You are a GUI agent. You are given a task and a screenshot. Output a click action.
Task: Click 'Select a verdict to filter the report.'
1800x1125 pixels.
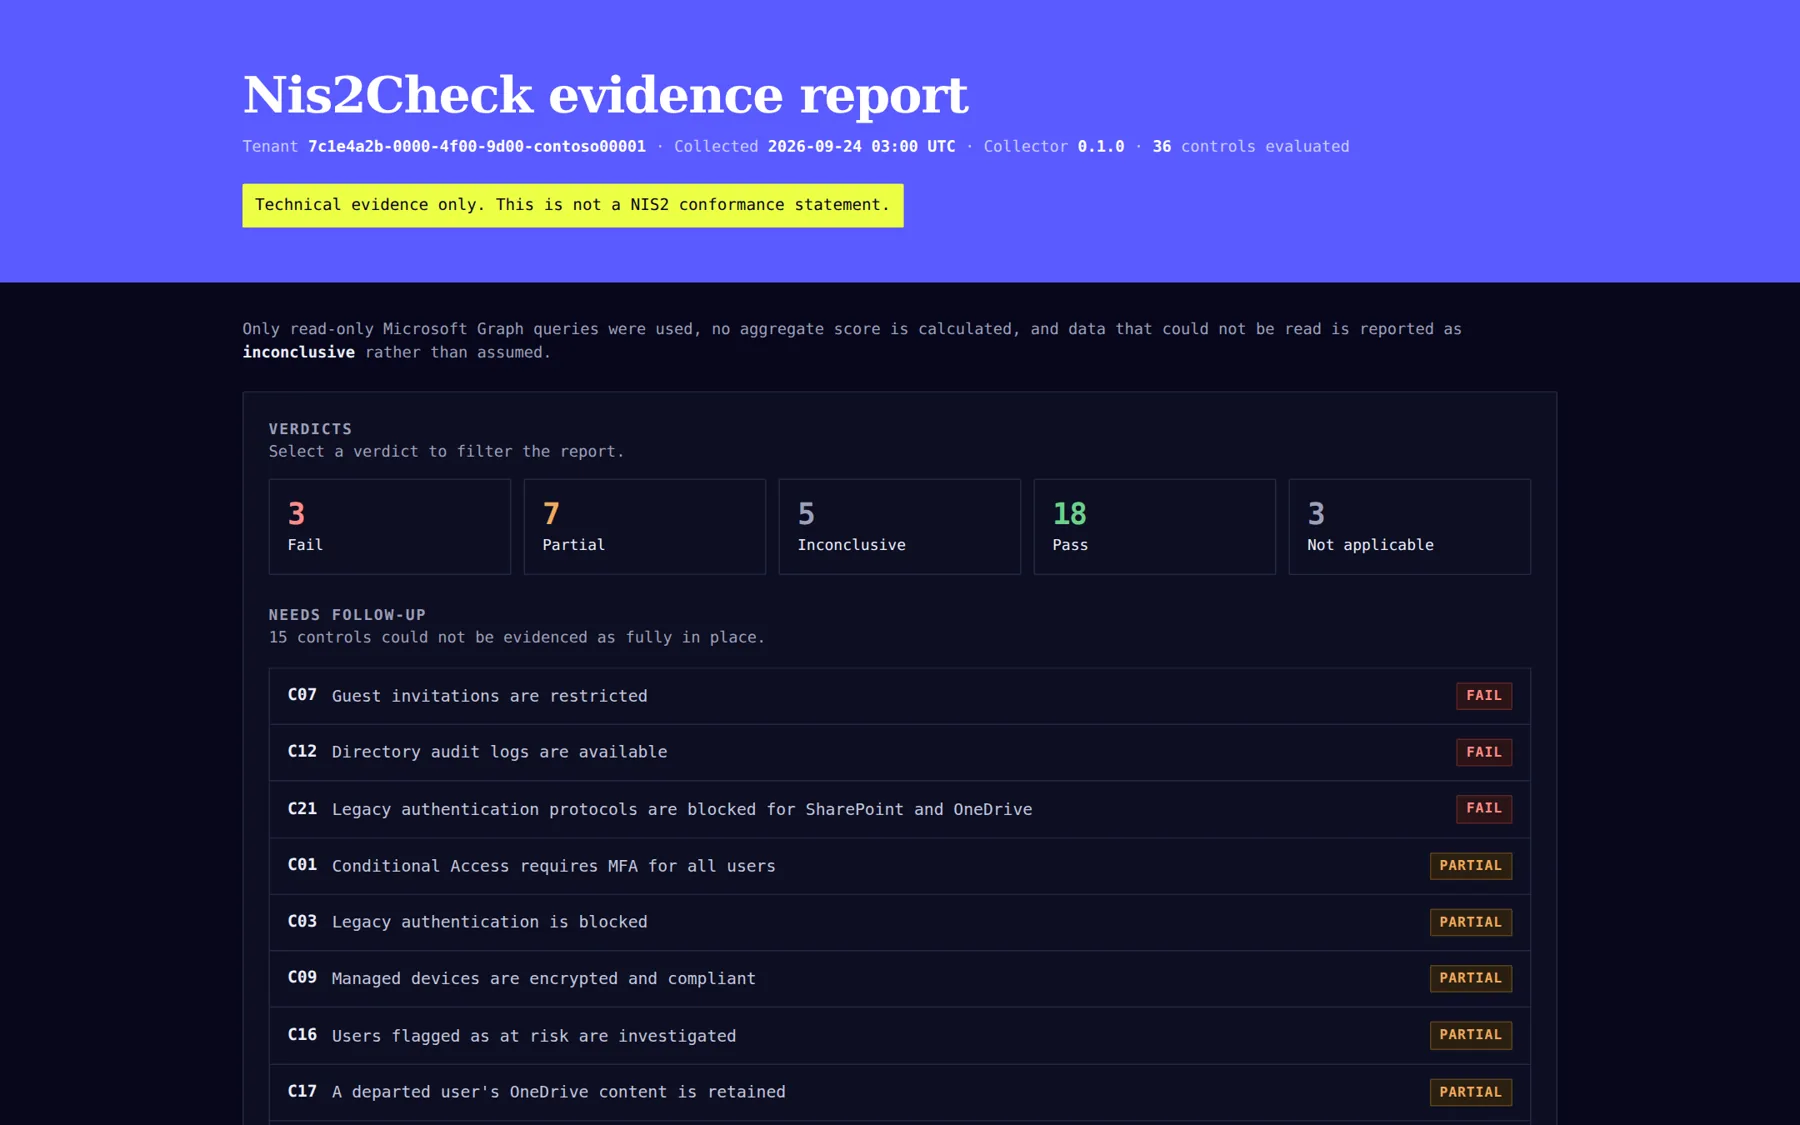click(x=446, y=451)
